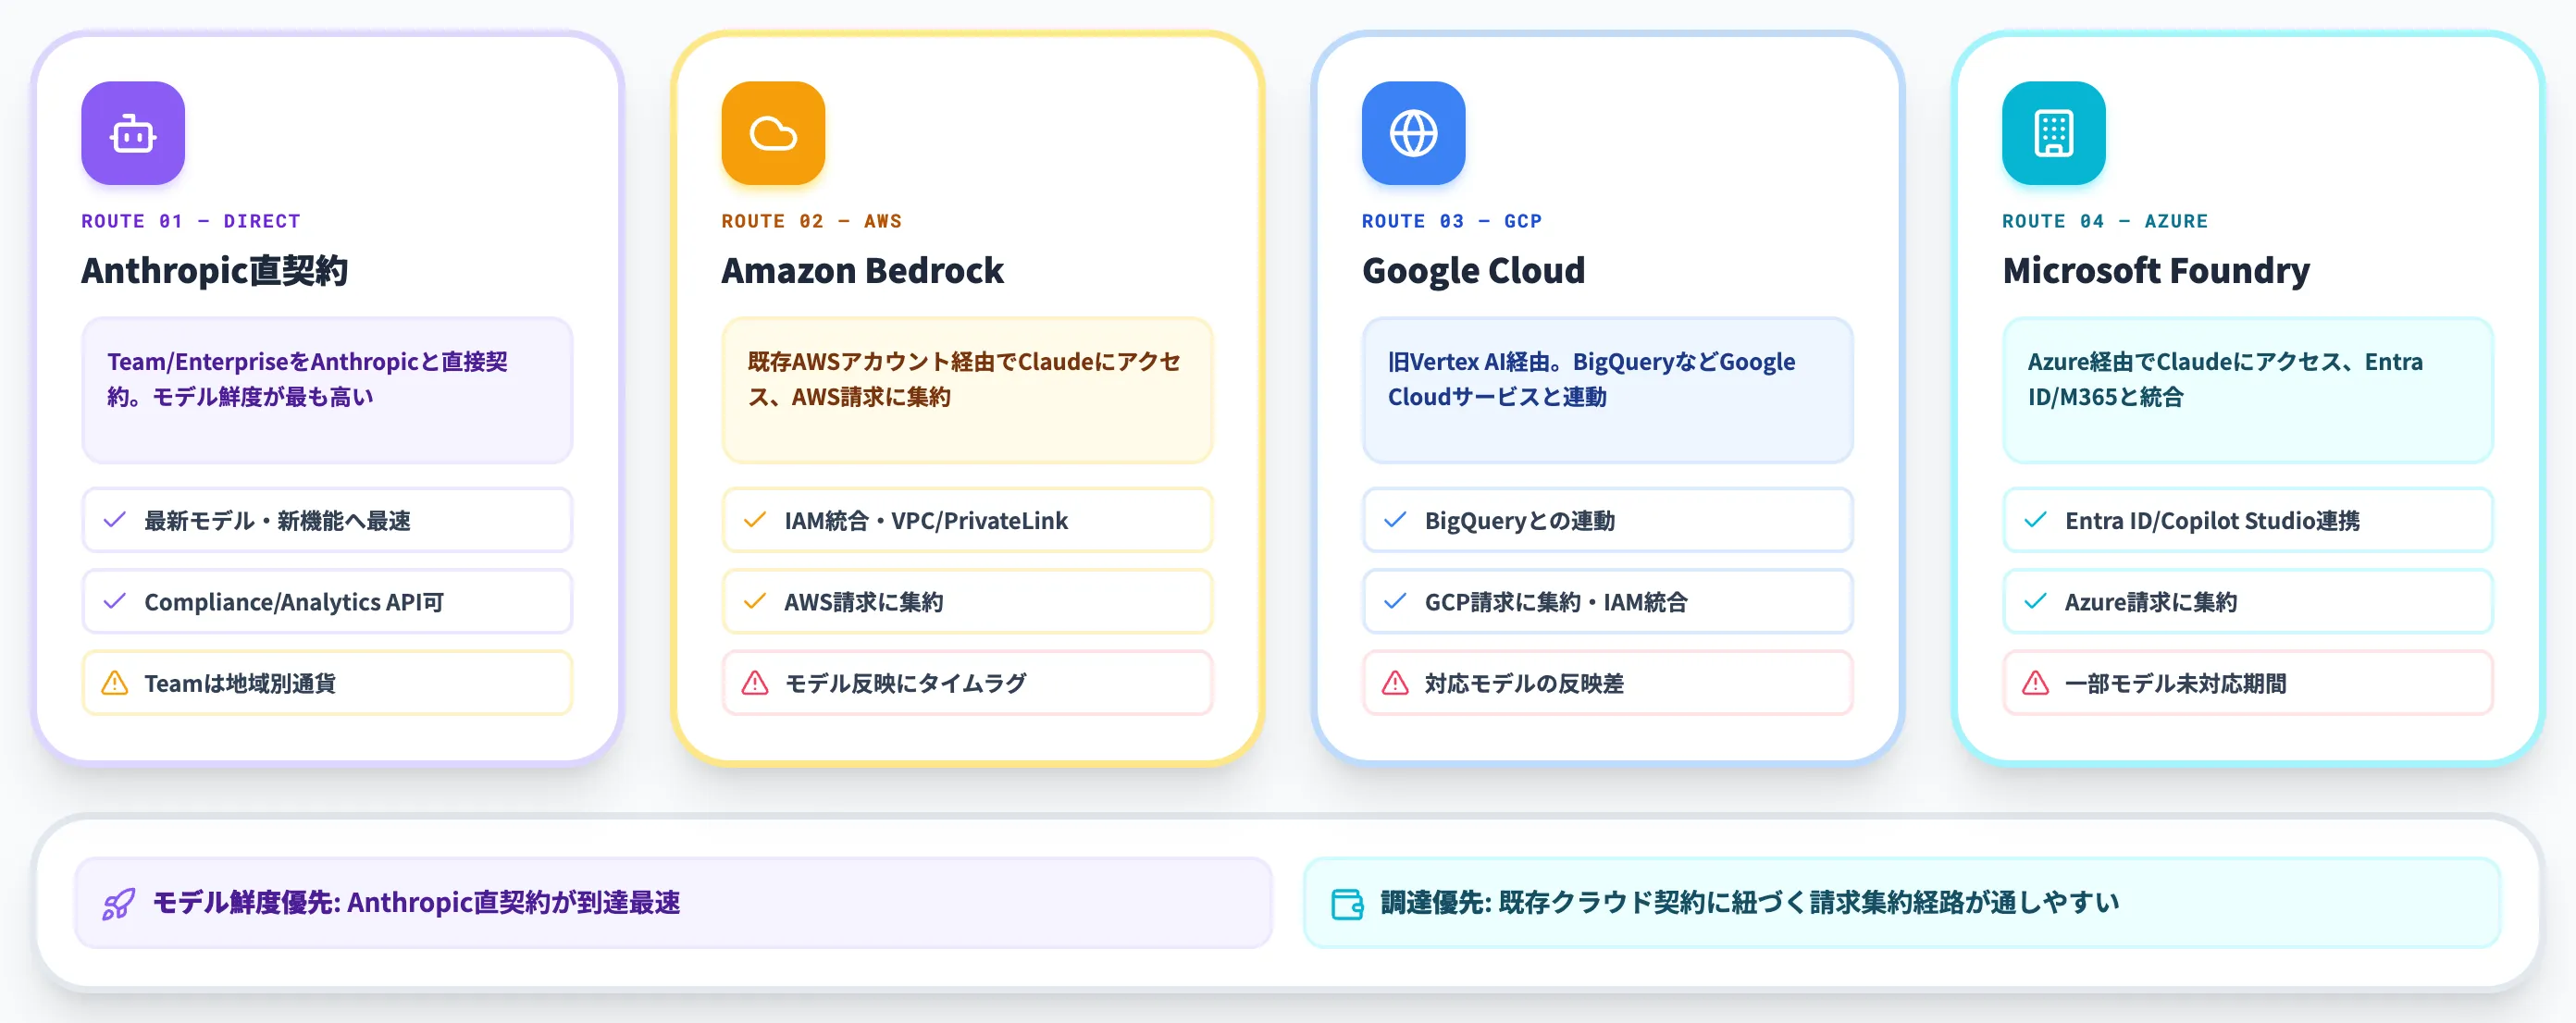The image size is (2576, 1023).
Task: Click the orange cloud icon for Amazon Bedrock
Action: (x=773, y=133)
